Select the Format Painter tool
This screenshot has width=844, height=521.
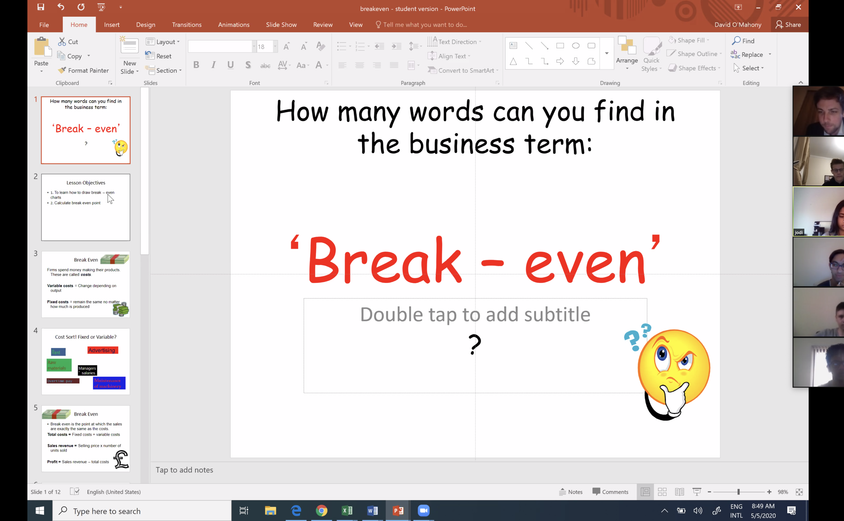83,70
